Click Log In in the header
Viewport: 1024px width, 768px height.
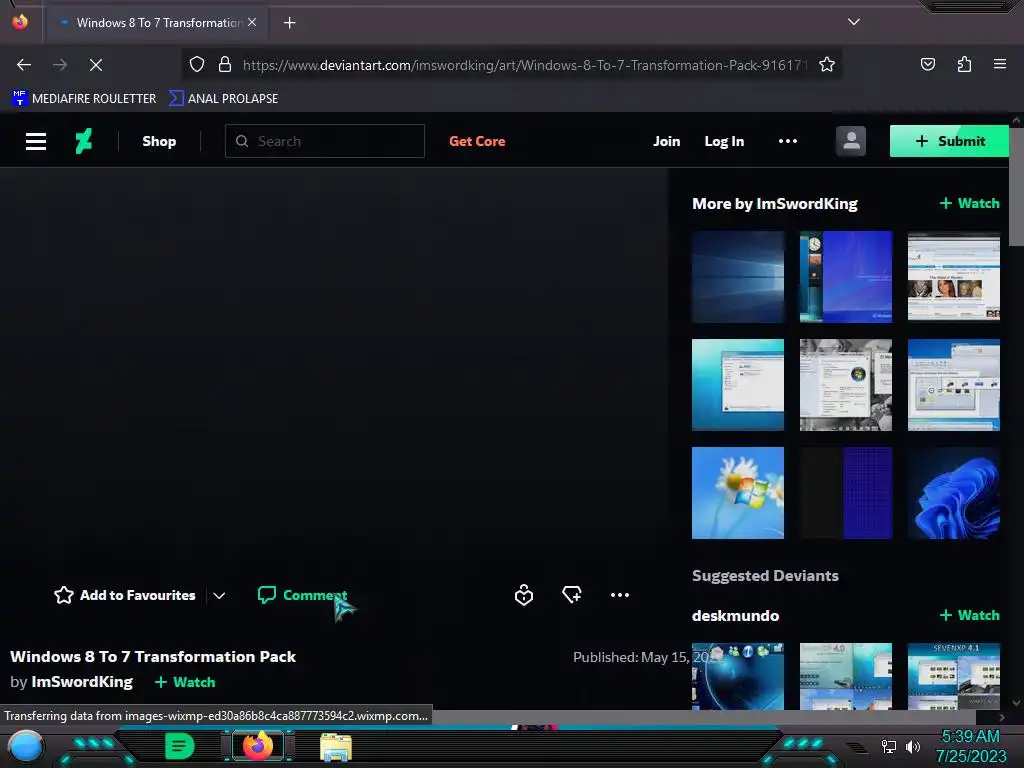click(724, 141)
